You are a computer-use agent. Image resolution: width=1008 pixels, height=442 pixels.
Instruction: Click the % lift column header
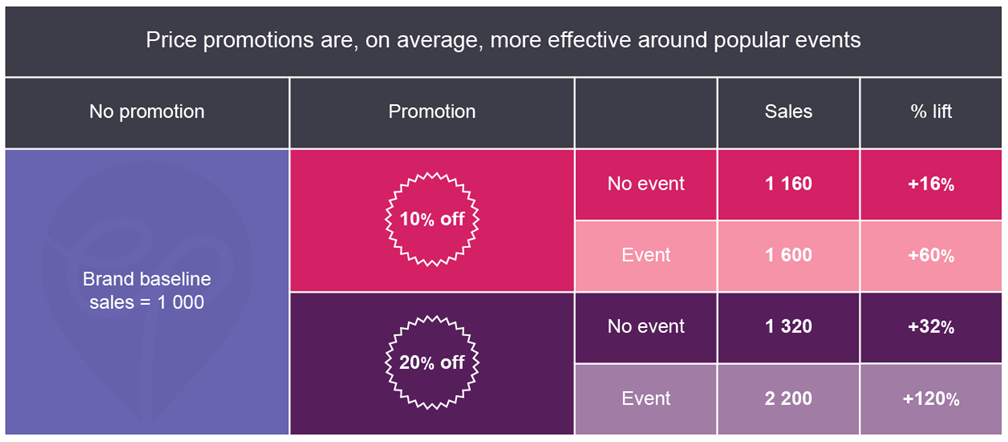tap(931, 112)
